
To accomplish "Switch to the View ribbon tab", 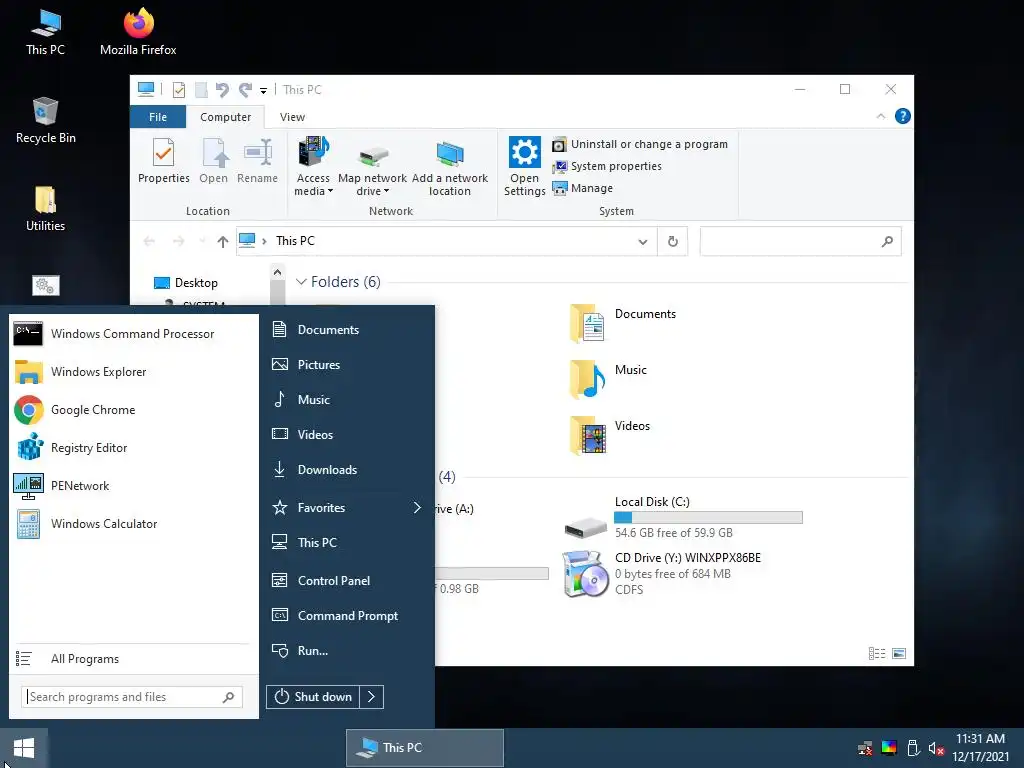I will pos(293,117).
